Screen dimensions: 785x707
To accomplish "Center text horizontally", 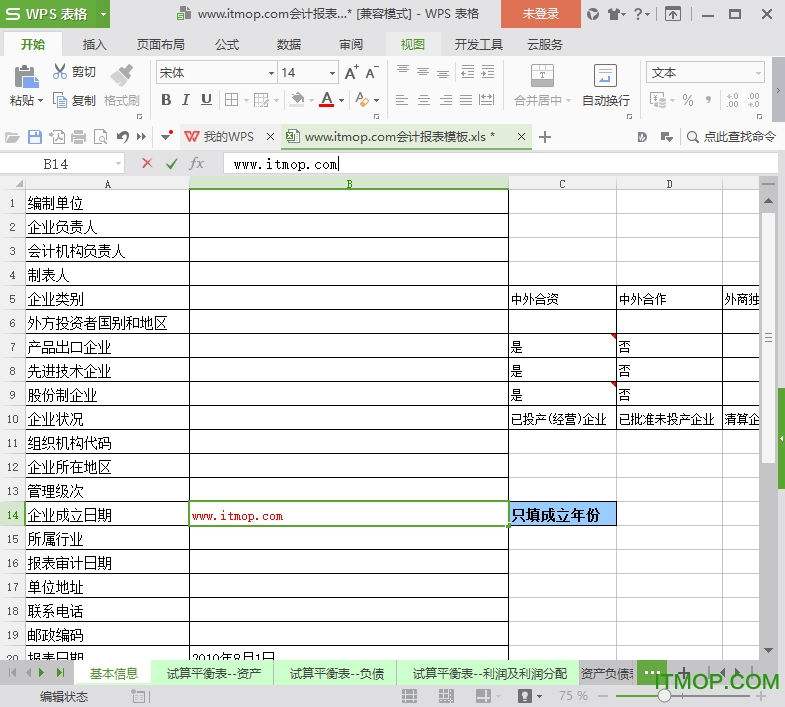I will (x=424, y=100).
